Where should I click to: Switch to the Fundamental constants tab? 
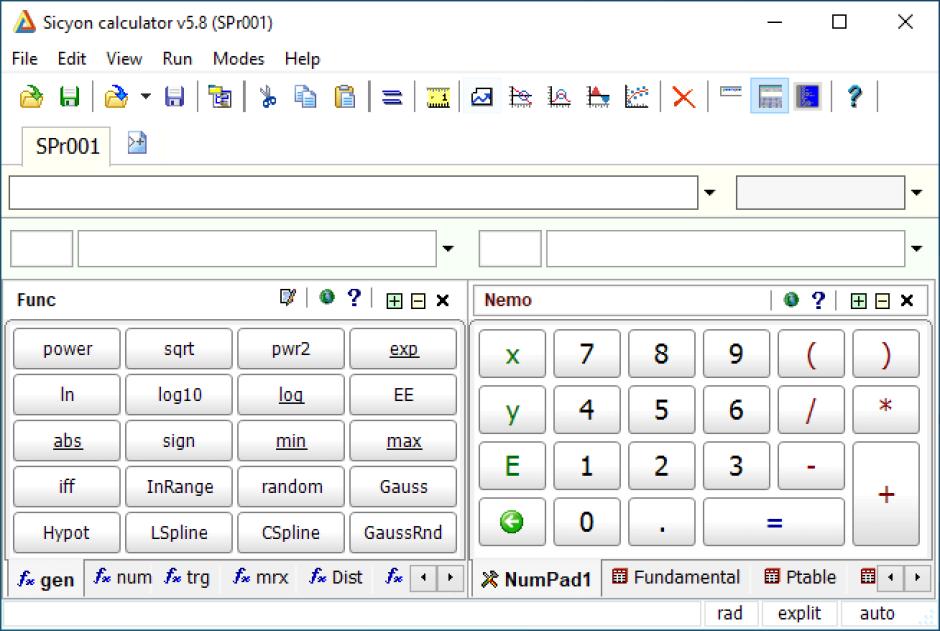click(676, 577)
